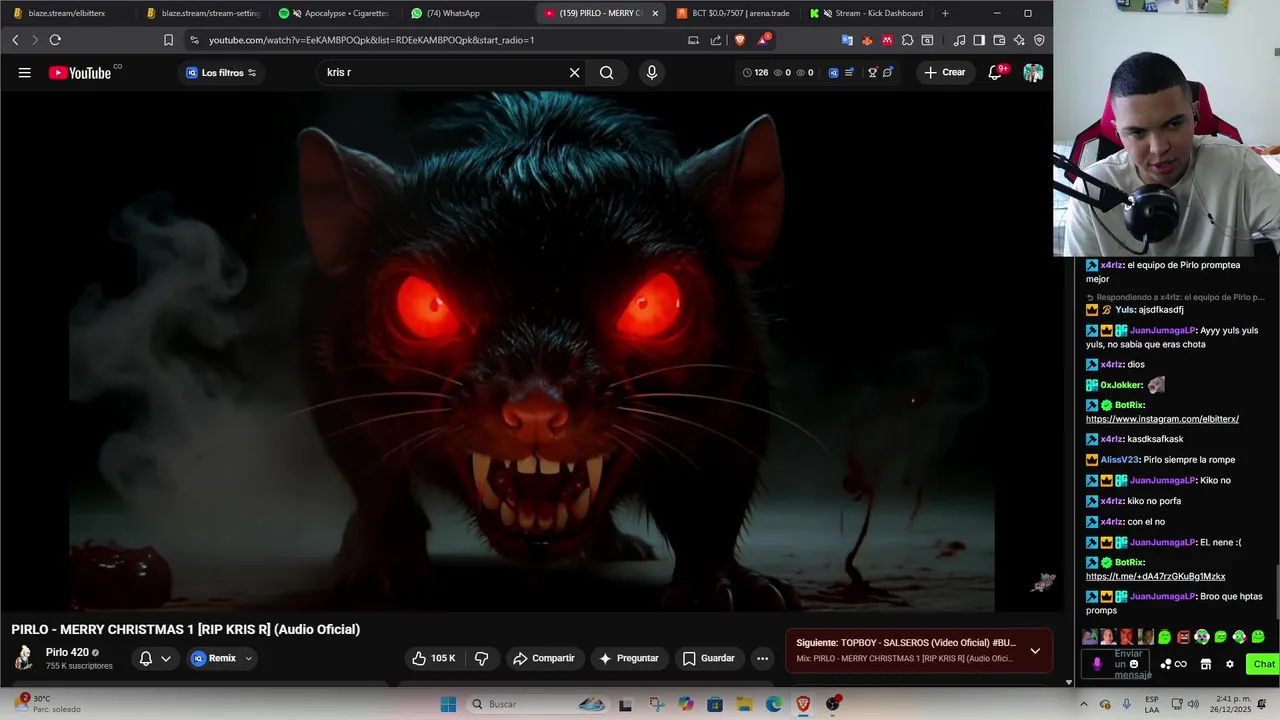
Task: Open chat settings gear icon
Action: 1230,664
